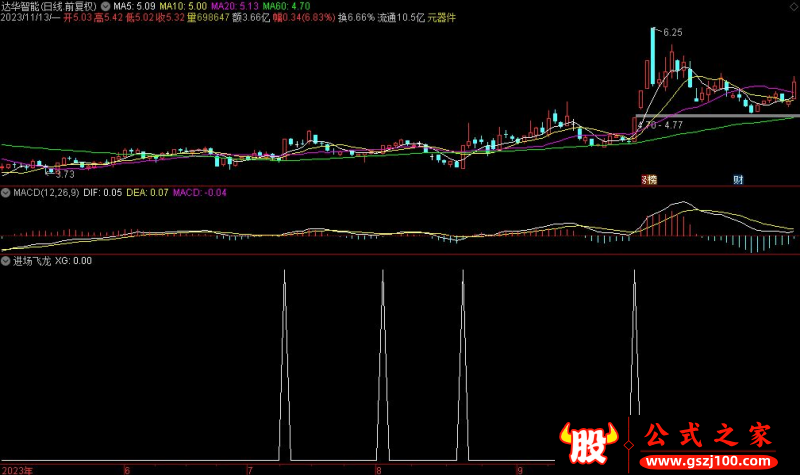This screenshot has width=800, height=475.
Task: Click the MA60: 4.70 label
Action: 286,6
